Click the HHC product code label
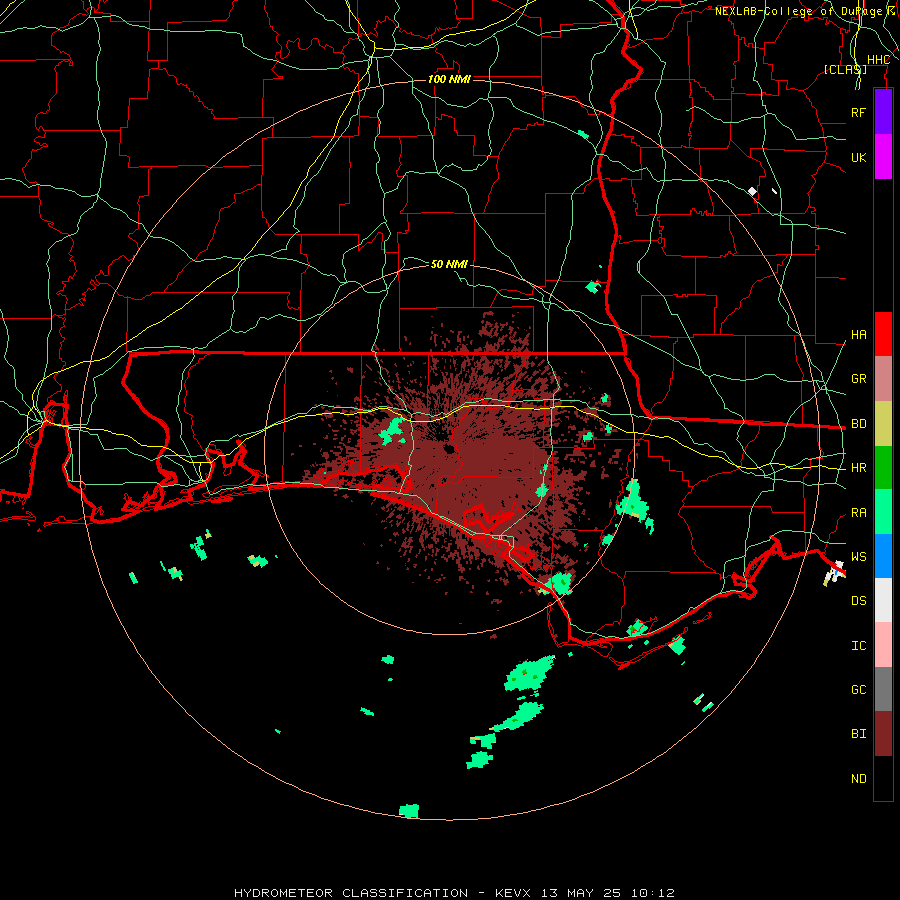The height and width of the screenshot is (900, 900). coord(878,60)
